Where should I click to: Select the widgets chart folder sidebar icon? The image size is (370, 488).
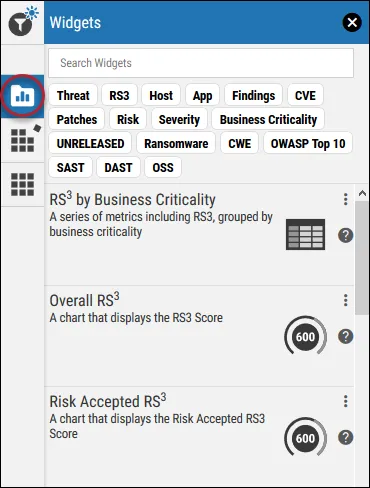point(22,96)
